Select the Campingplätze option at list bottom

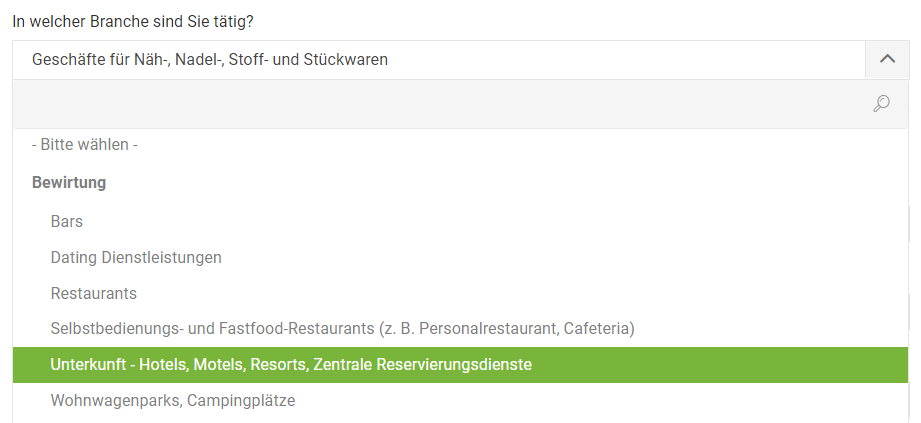pyautogui.click(x=460, y=401)
